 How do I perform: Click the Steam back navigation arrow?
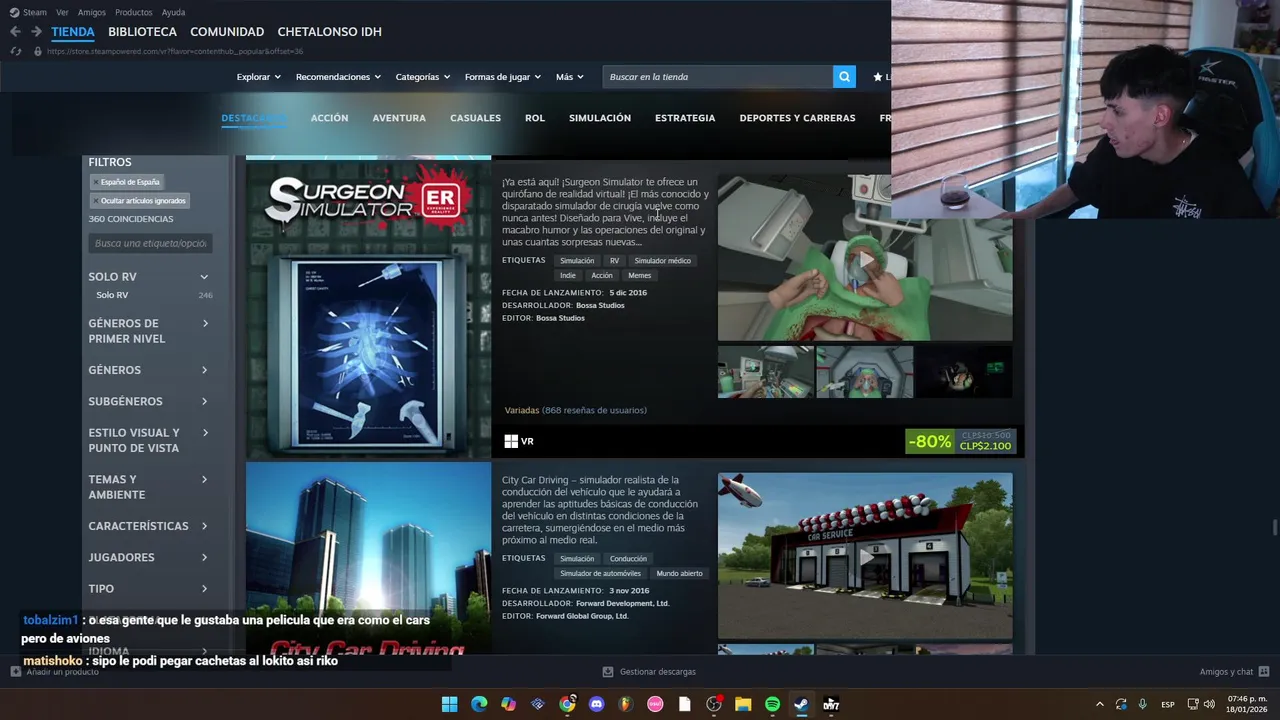15,32
